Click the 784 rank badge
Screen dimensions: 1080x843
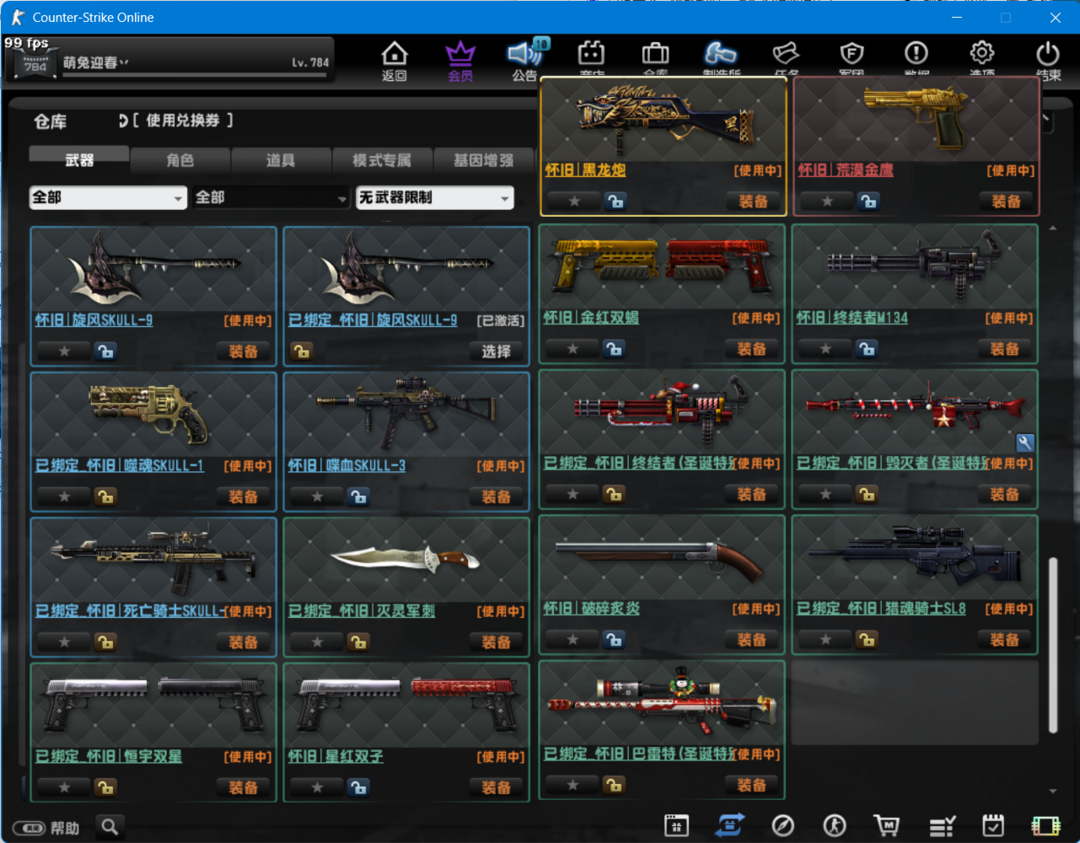click(34, 65)
